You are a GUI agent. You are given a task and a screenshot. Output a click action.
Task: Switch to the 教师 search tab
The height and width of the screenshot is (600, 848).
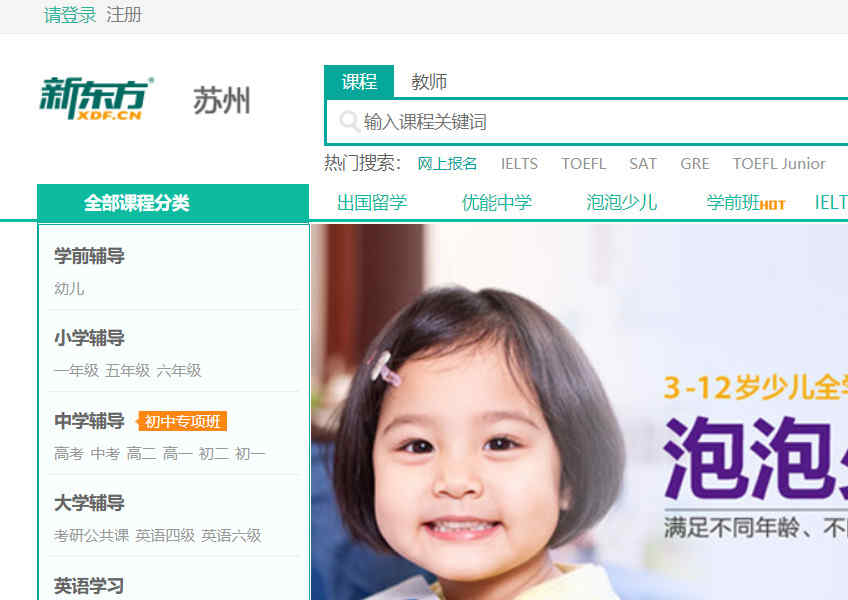pyautogui.click(x=429, y=82)
